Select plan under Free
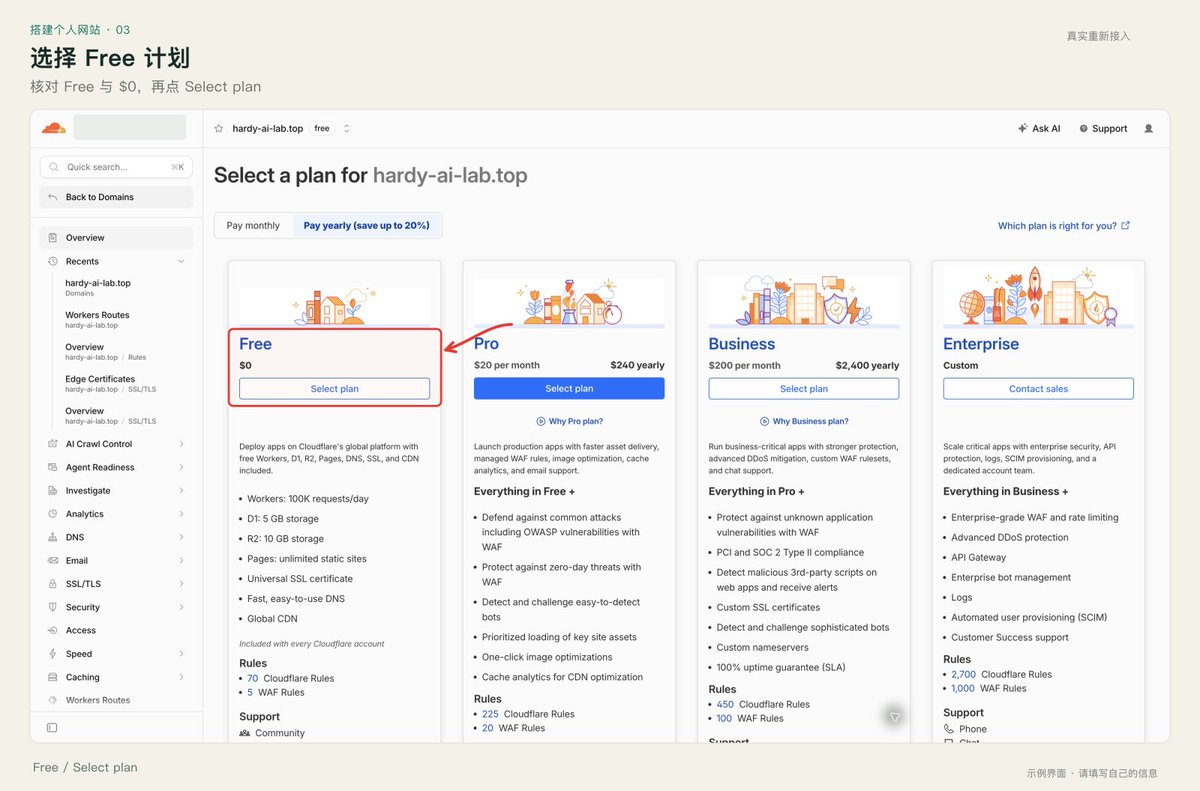Viewport: 1200px width, 791px height. tap(334, 389)
